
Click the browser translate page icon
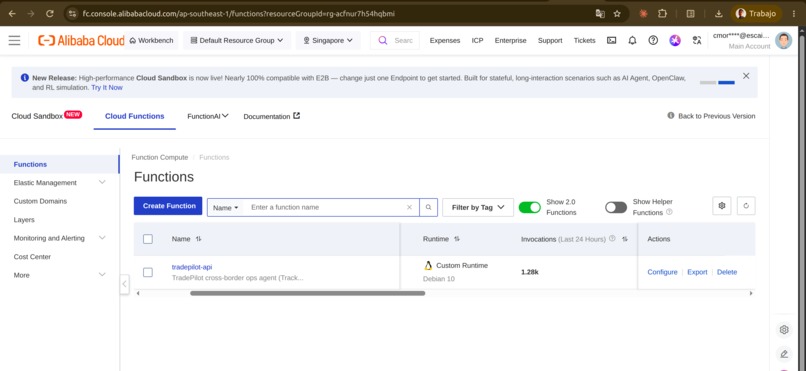(x=600, y=14)
